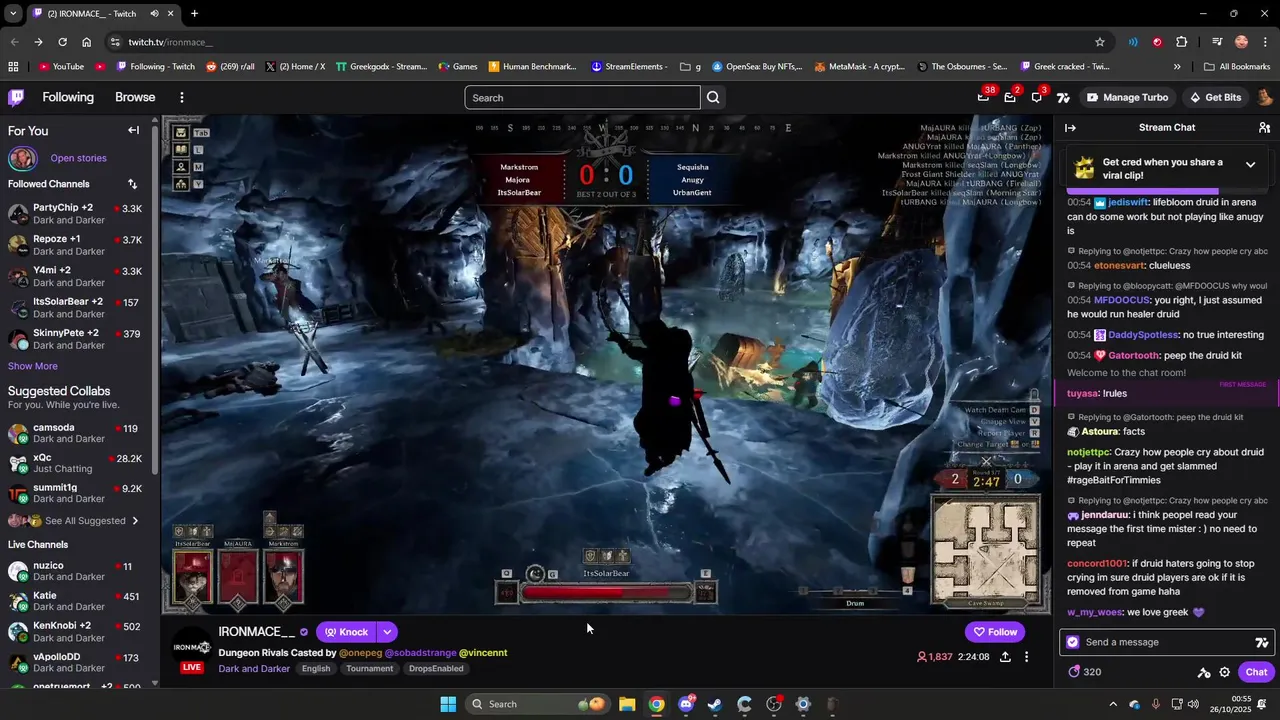Open the All Bookmarks folder
Image resolution: width=1280 pixels, height=720 pixels.
pos(1237,67)
